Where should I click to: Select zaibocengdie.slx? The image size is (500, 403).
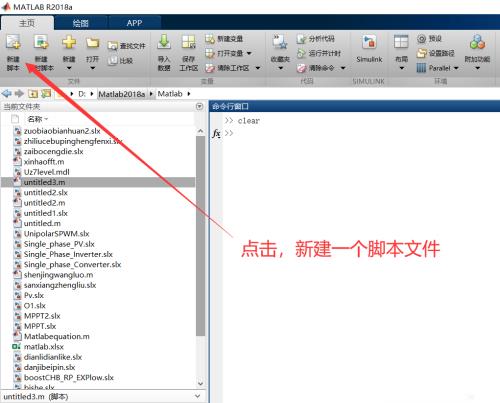[x=54, y=151]
